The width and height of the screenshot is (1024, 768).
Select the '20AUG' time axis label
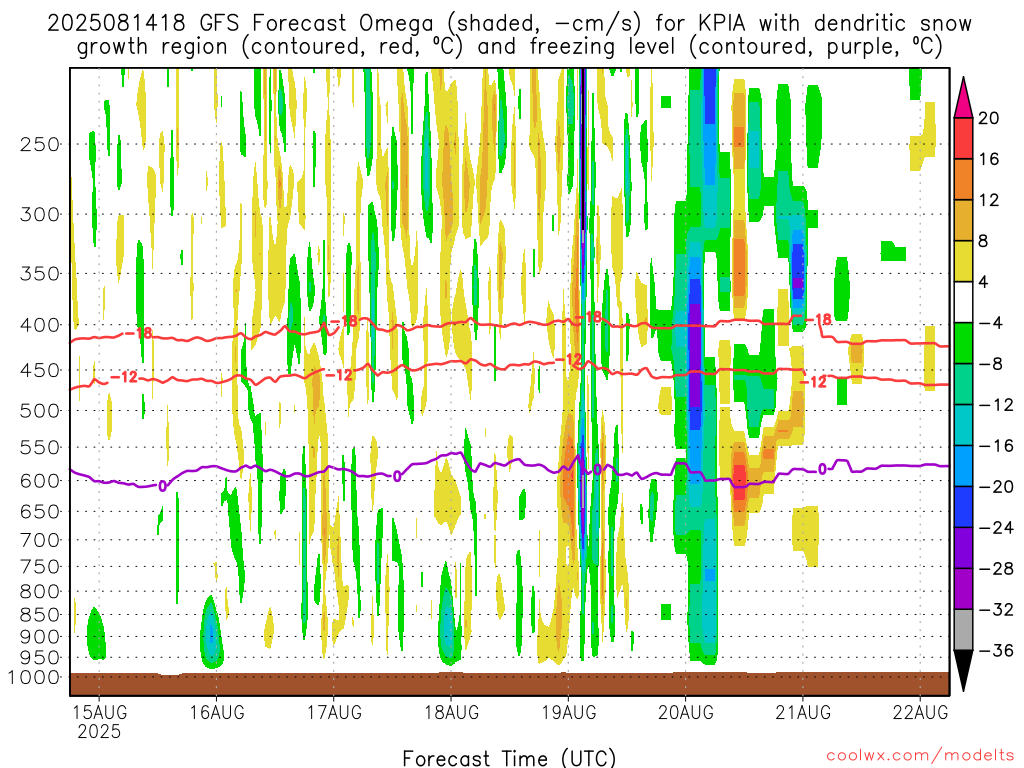coord(686,712)
